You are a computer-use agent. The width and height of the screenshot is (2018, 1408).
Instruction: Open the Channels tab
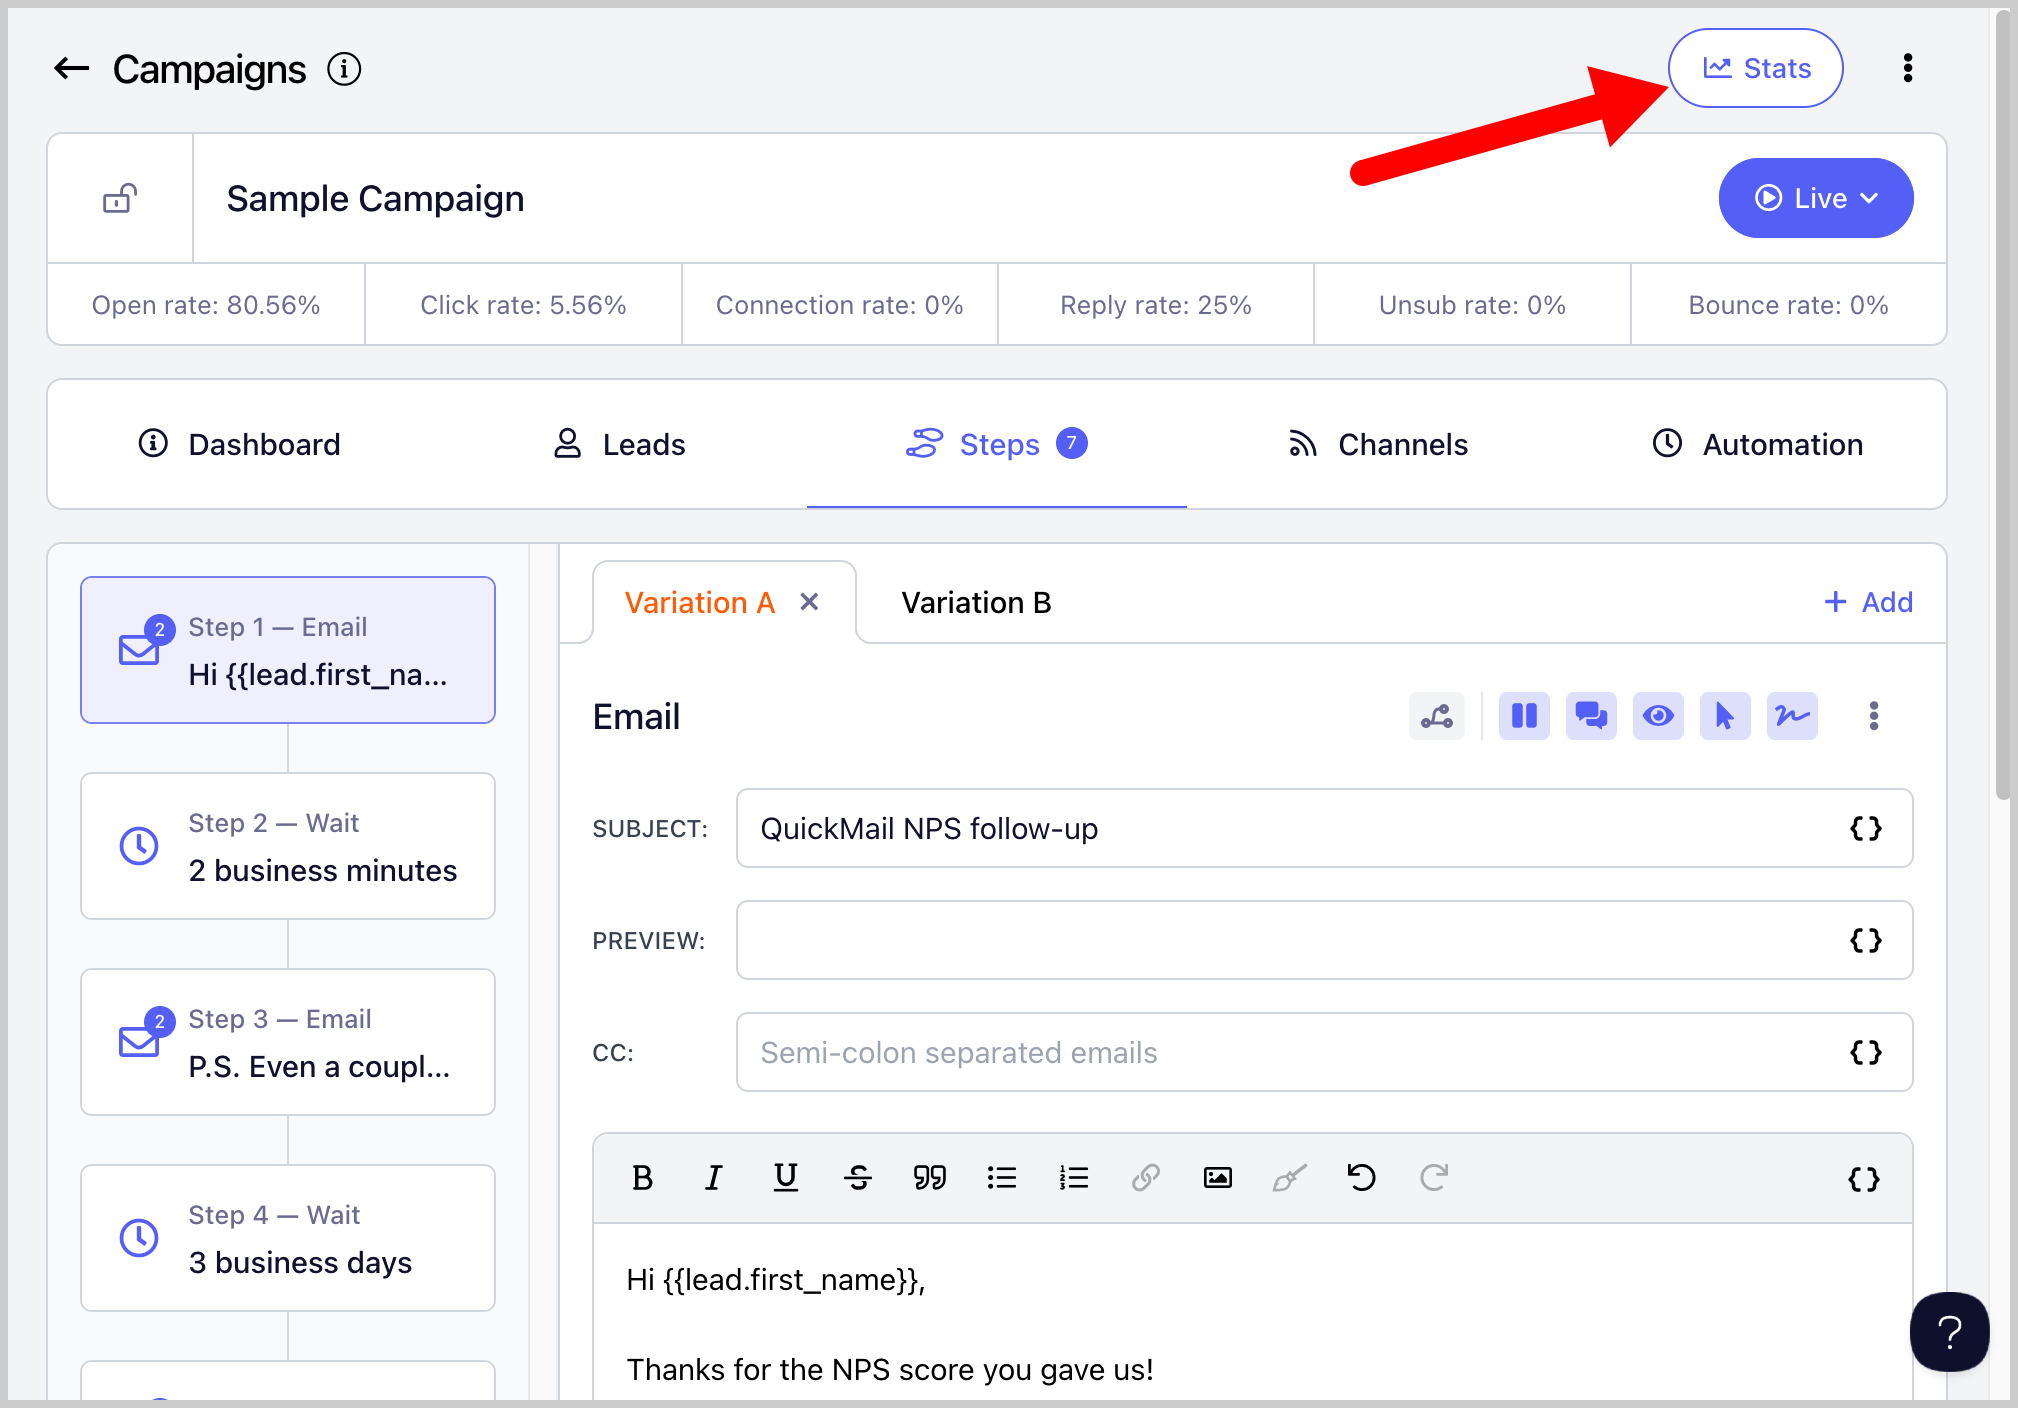[1377, 444]
